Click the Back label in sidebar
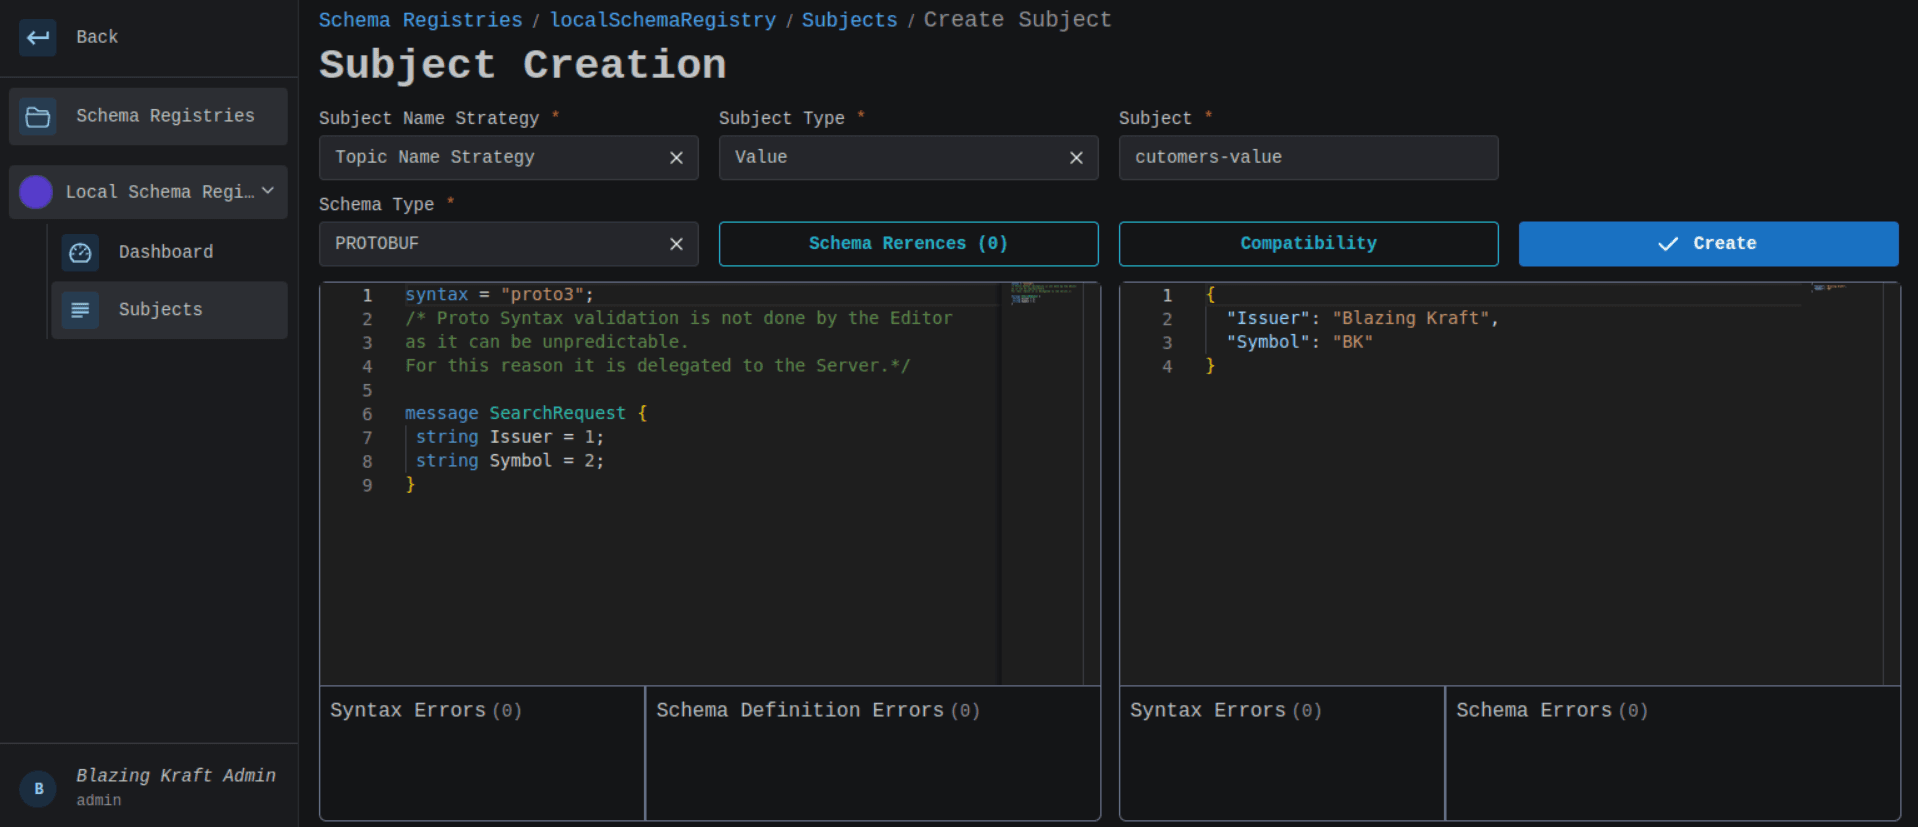Image resolution: width=1918 pixels, height=827 pixels. [x=97, y=37]
